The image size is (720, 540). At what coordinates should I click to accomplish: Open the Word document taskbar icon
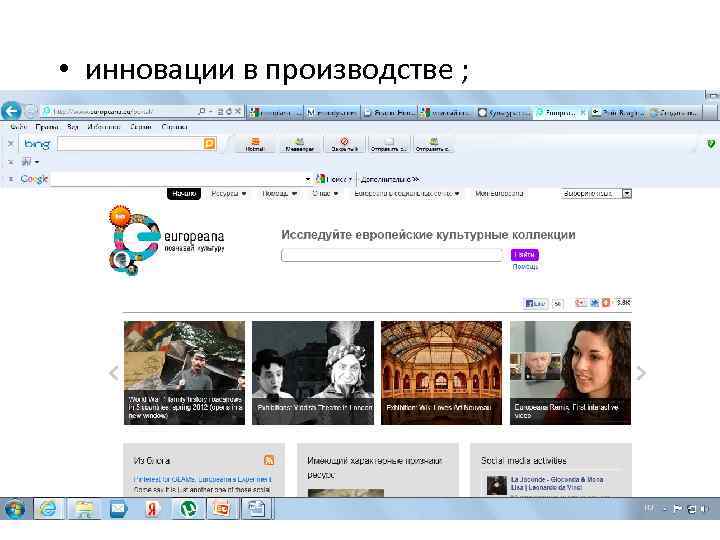click(x=256, y=509)
